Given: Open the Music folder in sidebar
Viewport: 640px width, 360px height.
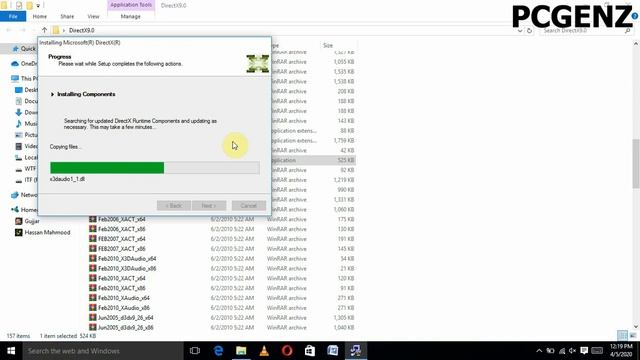Looking at the screenshot, I should [x=27, y=124].
